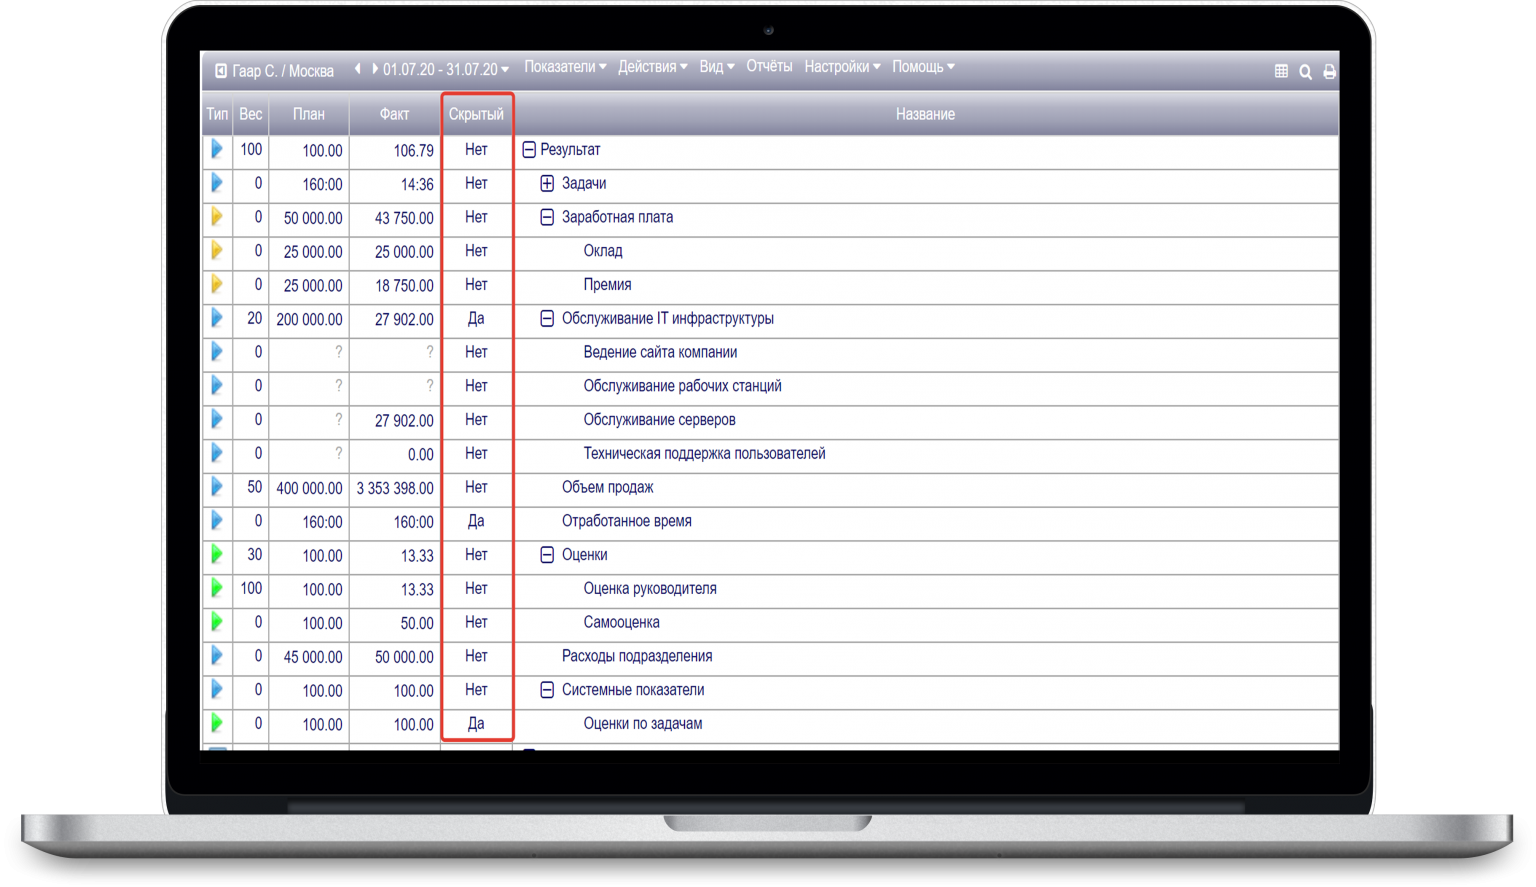Screen dimensions: 1536x887
Task: Click Гаар С. / Москва employee label
Action: coord(283,71)
